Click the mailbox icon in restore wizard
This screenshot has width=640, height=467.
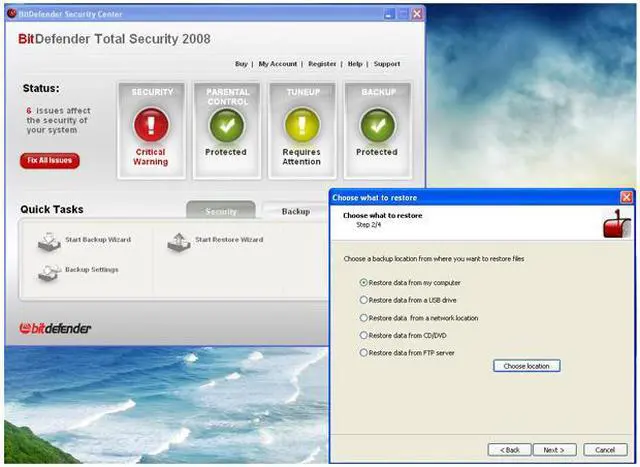[x=616, y=223]
